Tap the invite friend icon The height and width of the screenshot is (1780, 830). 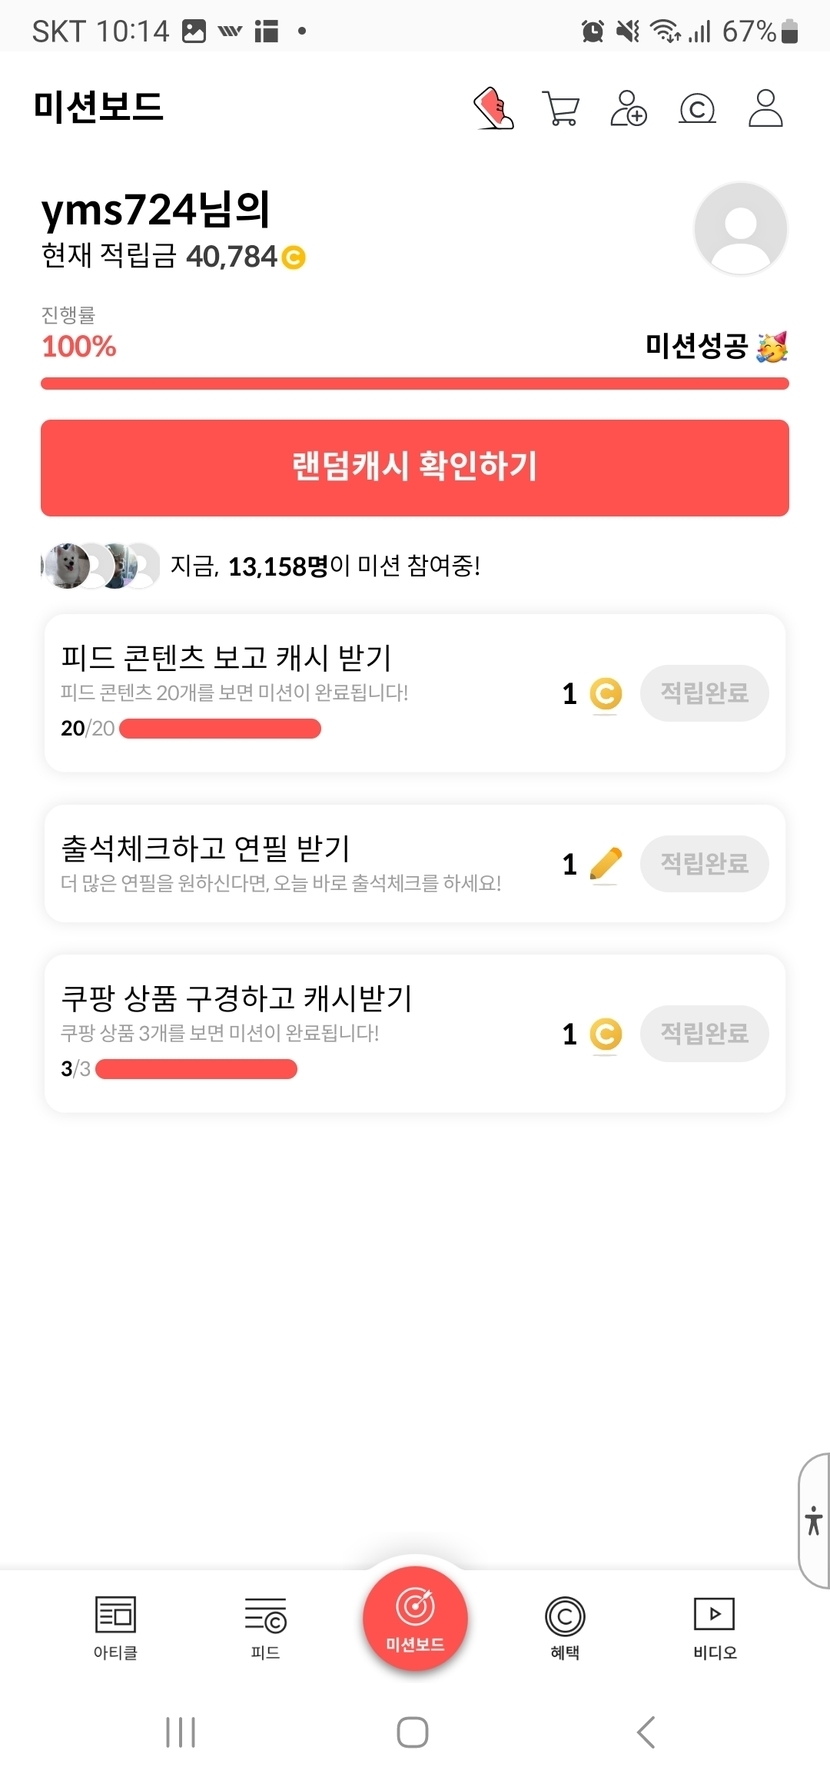[629, 108]
